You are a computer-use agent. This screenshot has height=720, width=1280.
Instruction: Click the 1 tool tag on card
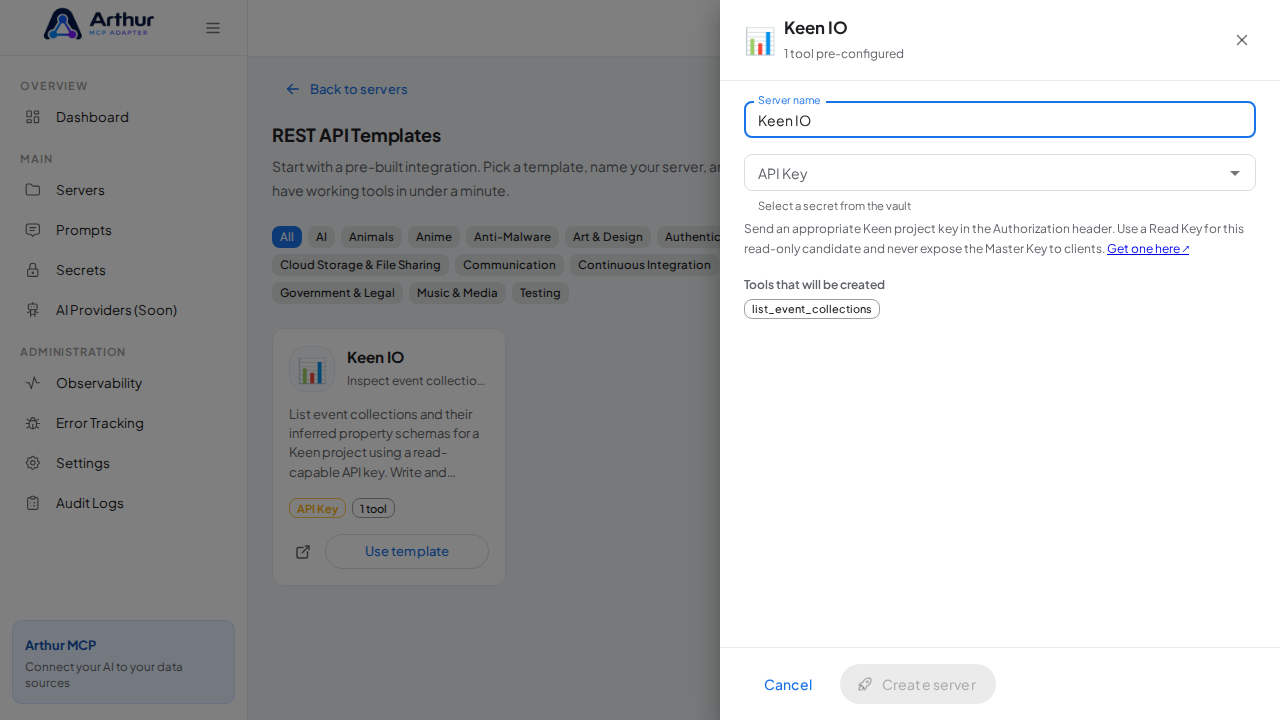[373, 508]
